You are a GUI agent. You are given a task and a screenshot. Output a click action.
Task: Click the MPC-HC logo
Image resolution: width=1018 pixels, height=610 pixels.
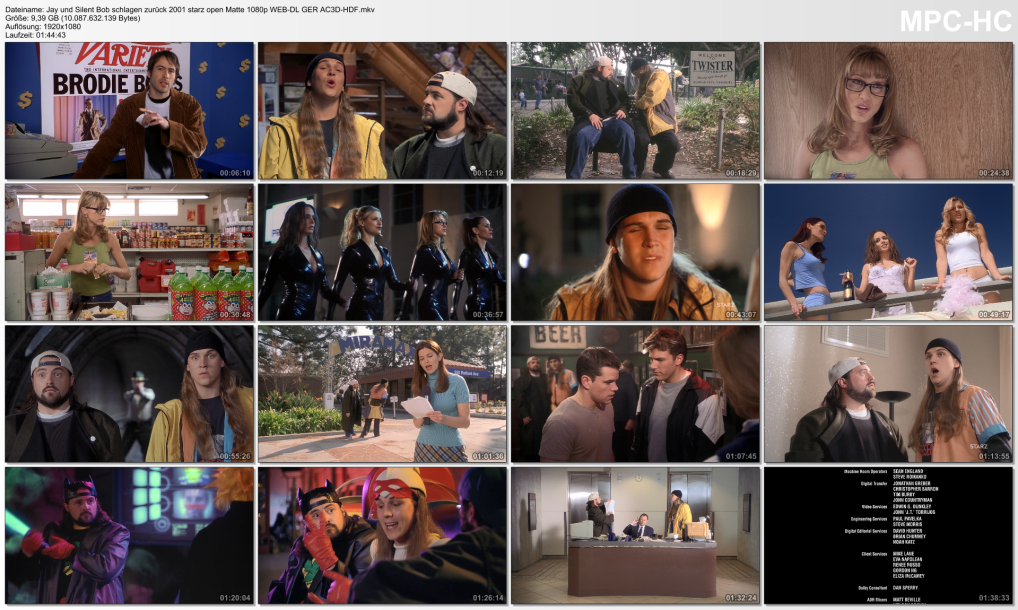tap(955, 21)
